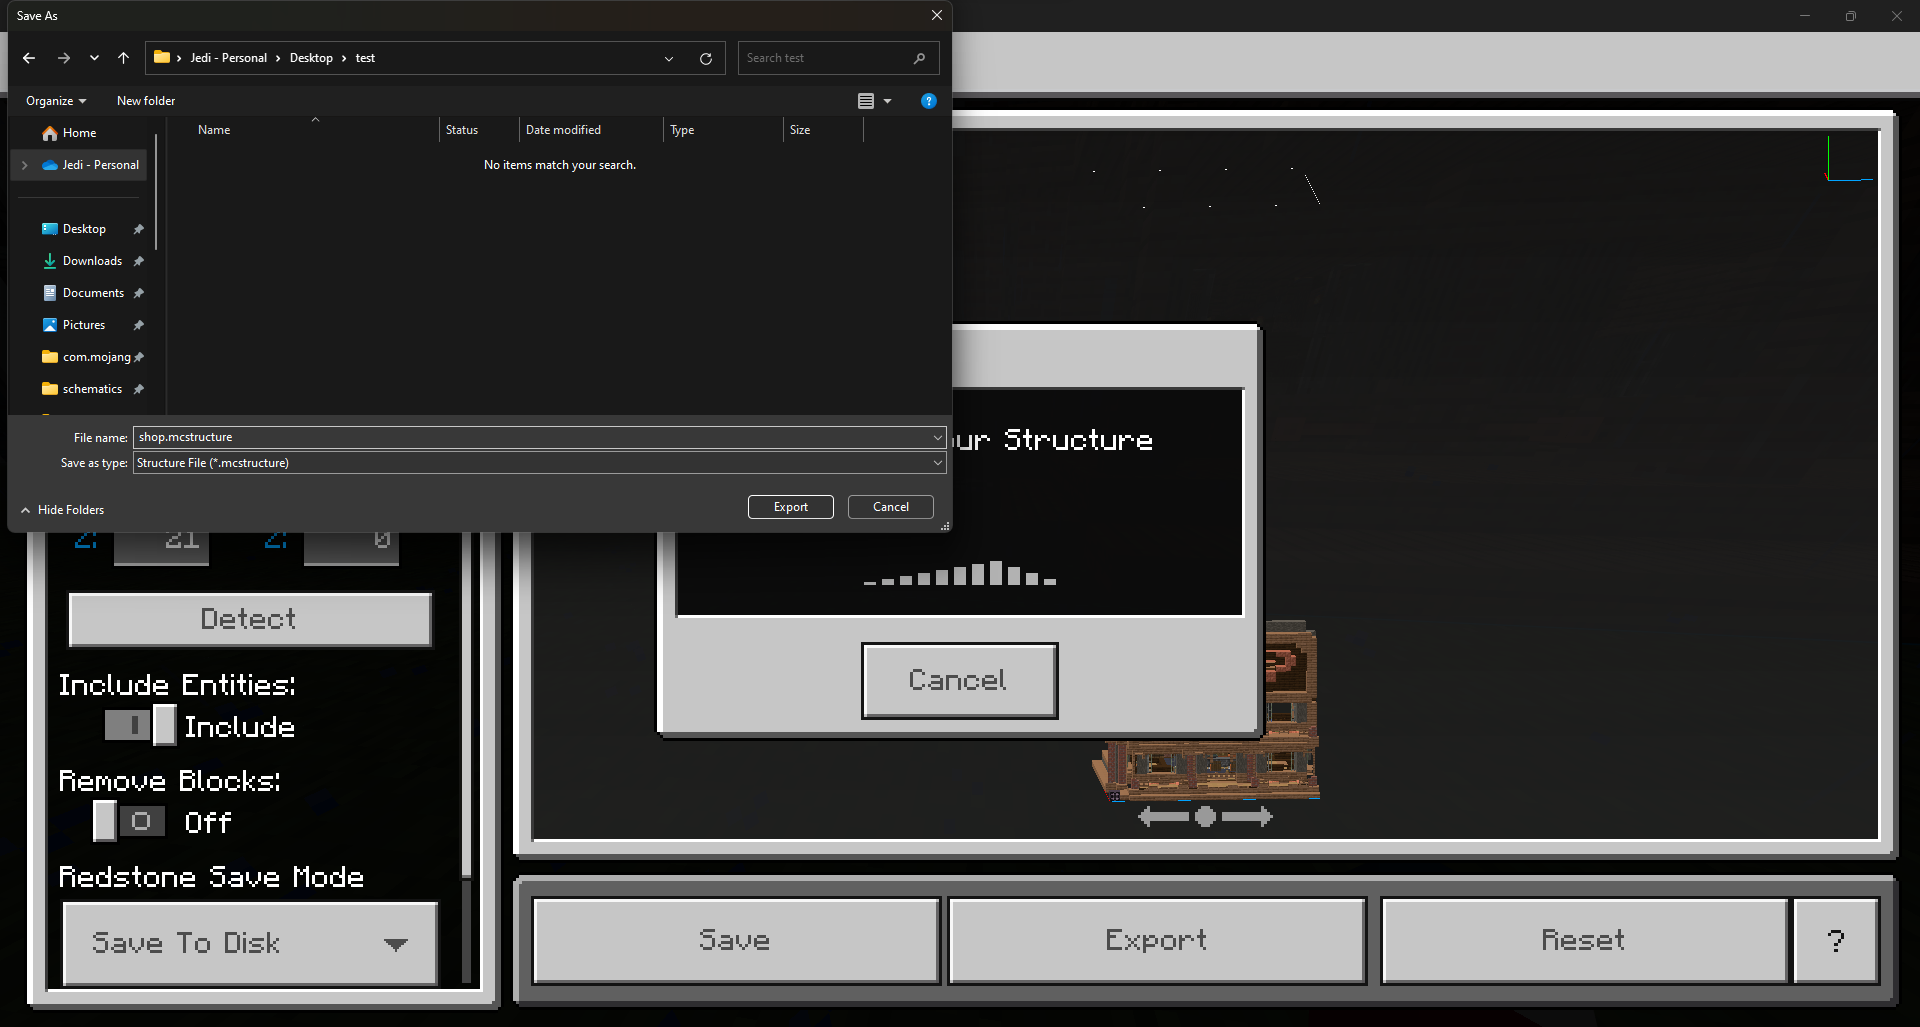Image resolution: width=1920 pixels, height=1027 pixels.
Task: Open Desktop in navigation pane
Action: (84, 229)
